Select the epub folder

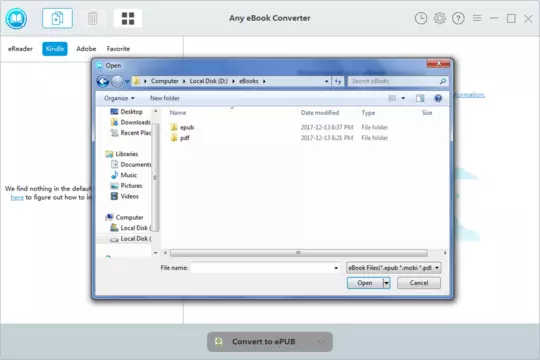click(187, 127)
